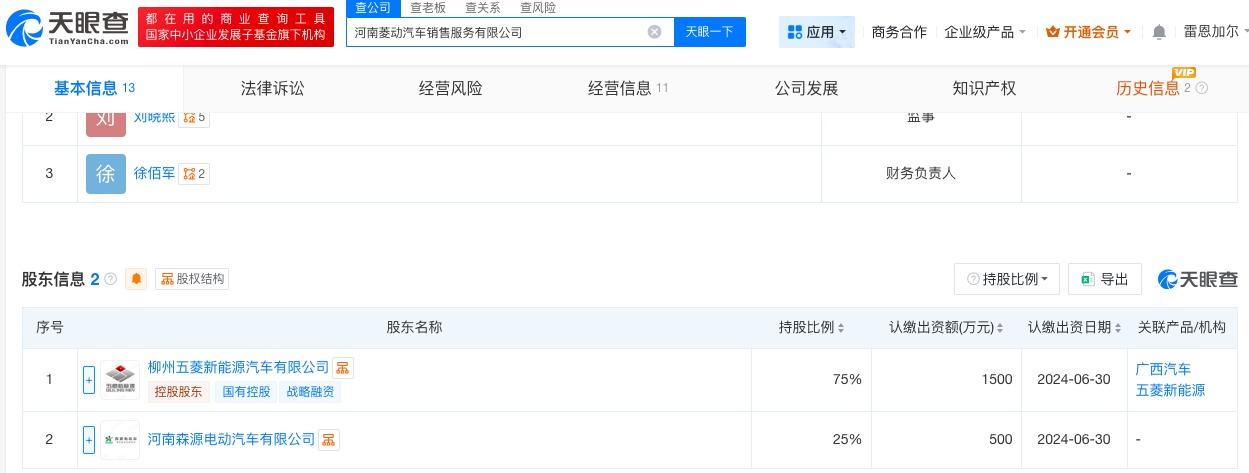Expand the 河南森源电动汽车 shareholder row
1249x473 pixels.
(89, 439)
